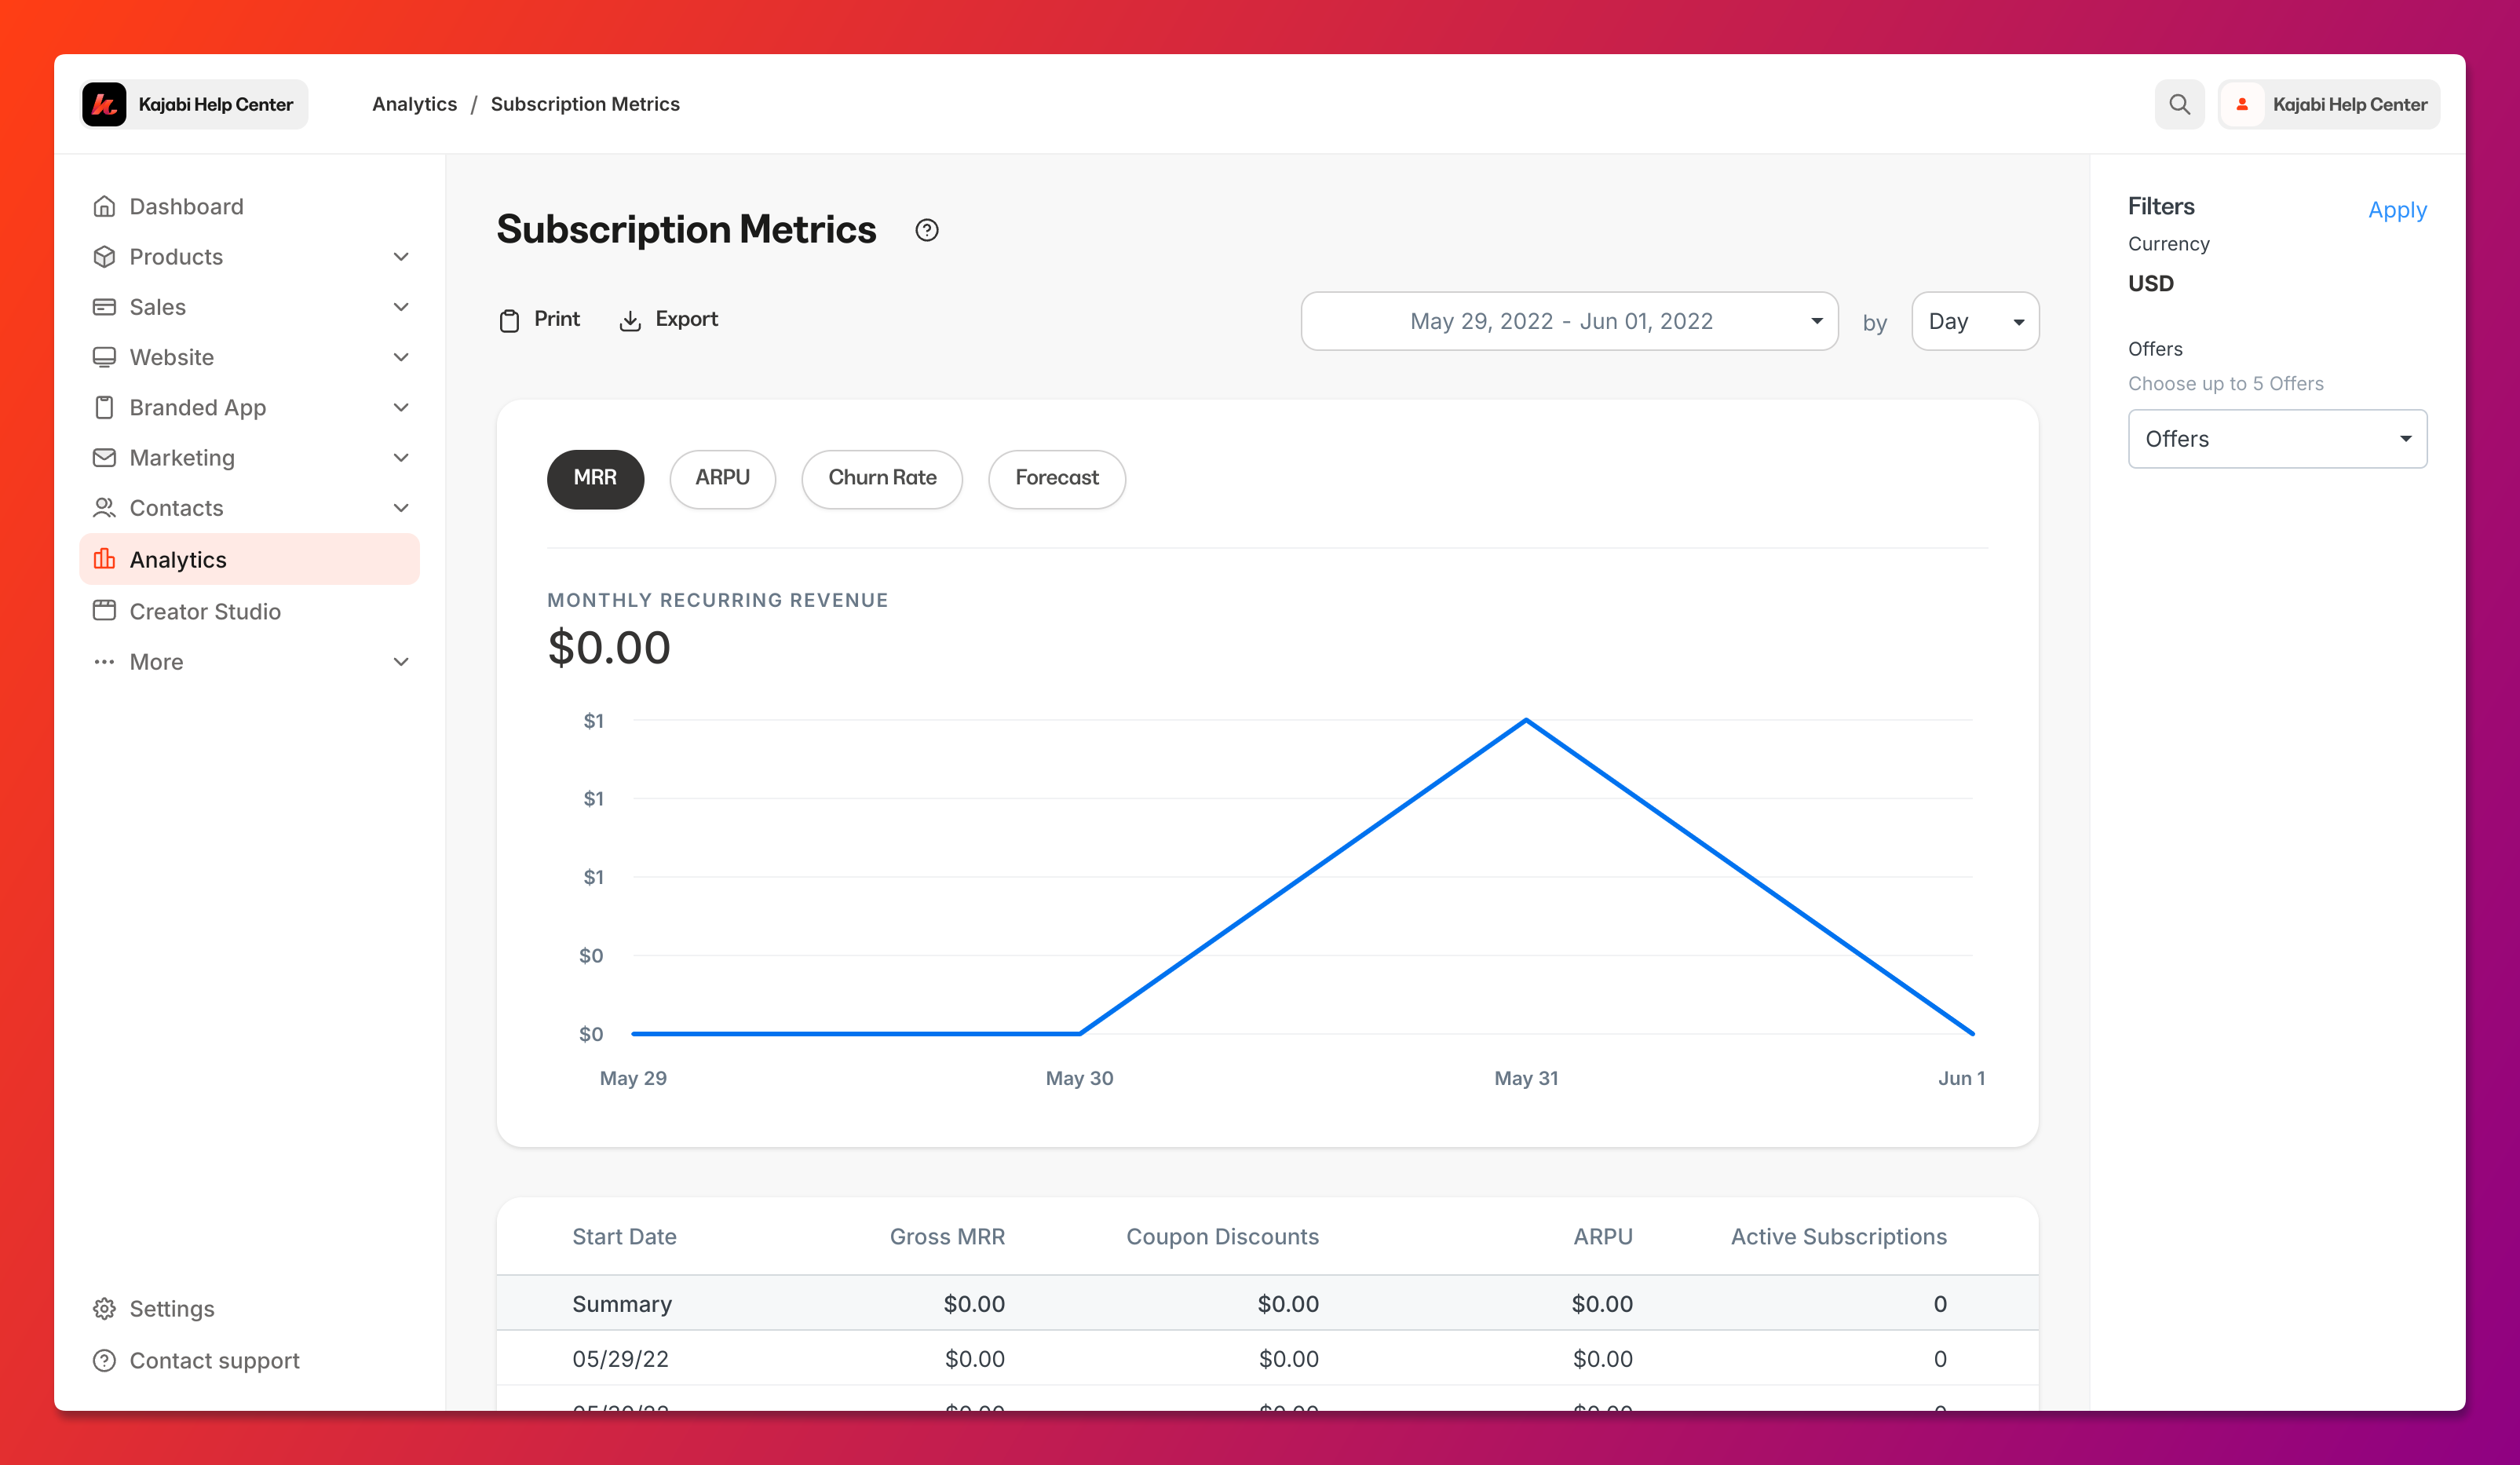Click the USD currency value

pos(2151,283)
